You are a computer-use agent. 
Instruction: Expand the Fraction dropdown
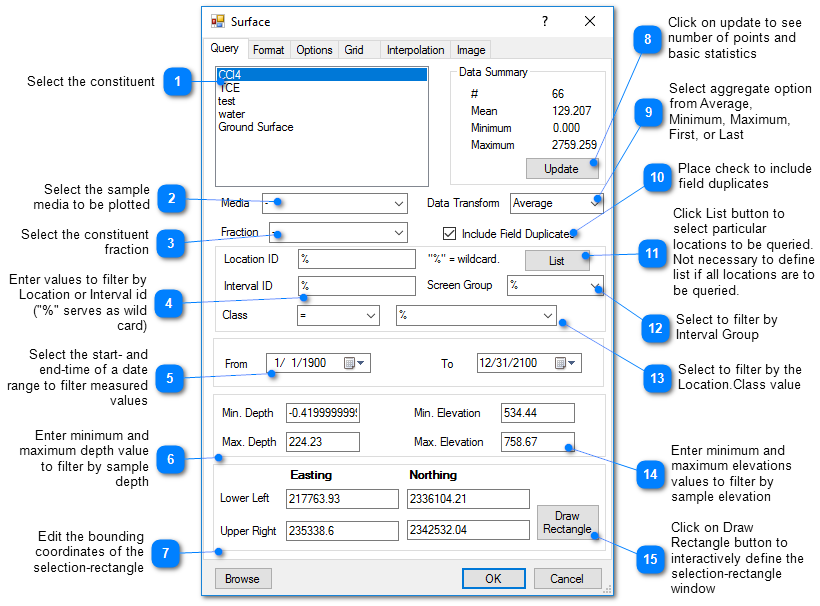398,232
